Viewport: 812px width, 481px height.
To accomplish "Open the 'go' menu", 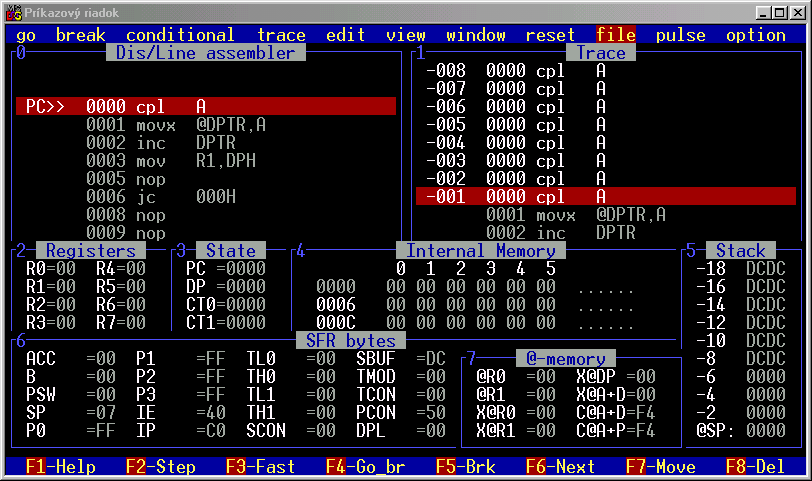I will coord(26,35).
